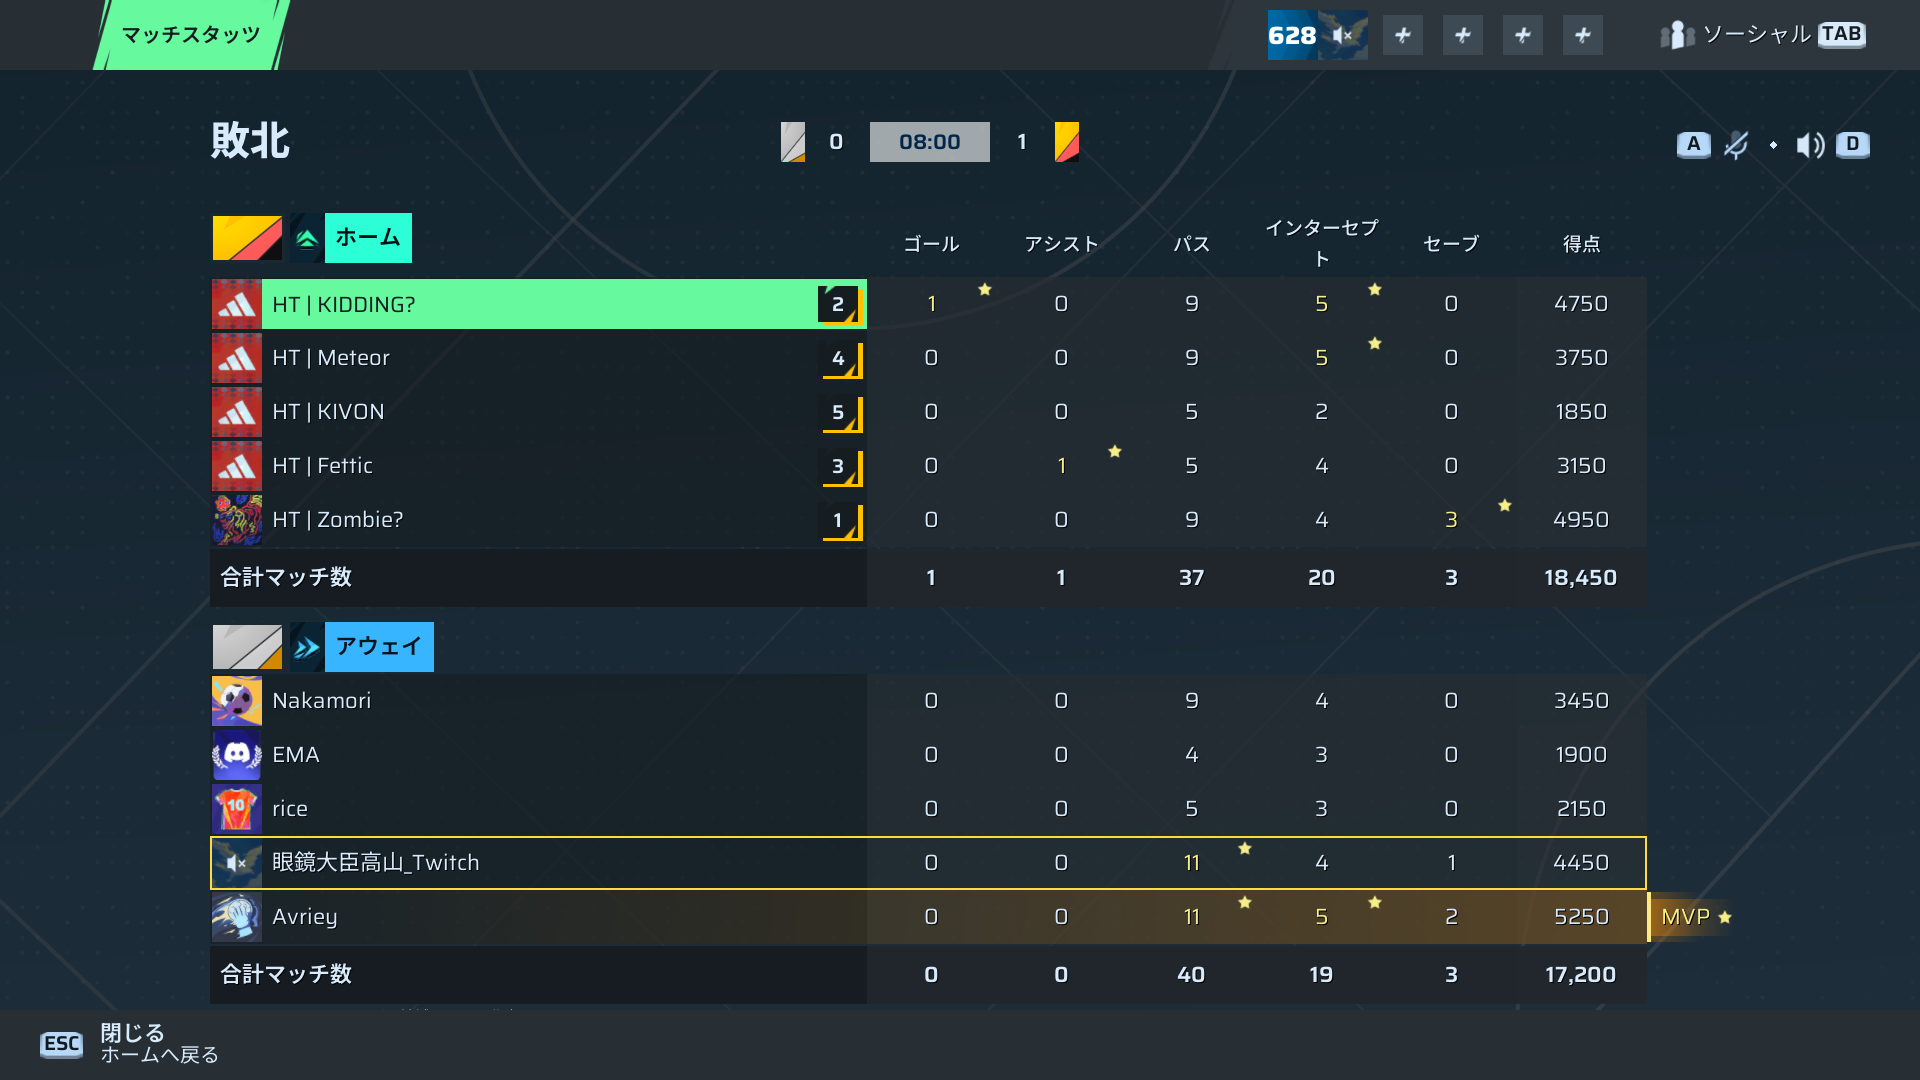Screen dimensions: 1920x1080
Task: Open the マッチスタッツ tab
Action: tap(191, 35)
